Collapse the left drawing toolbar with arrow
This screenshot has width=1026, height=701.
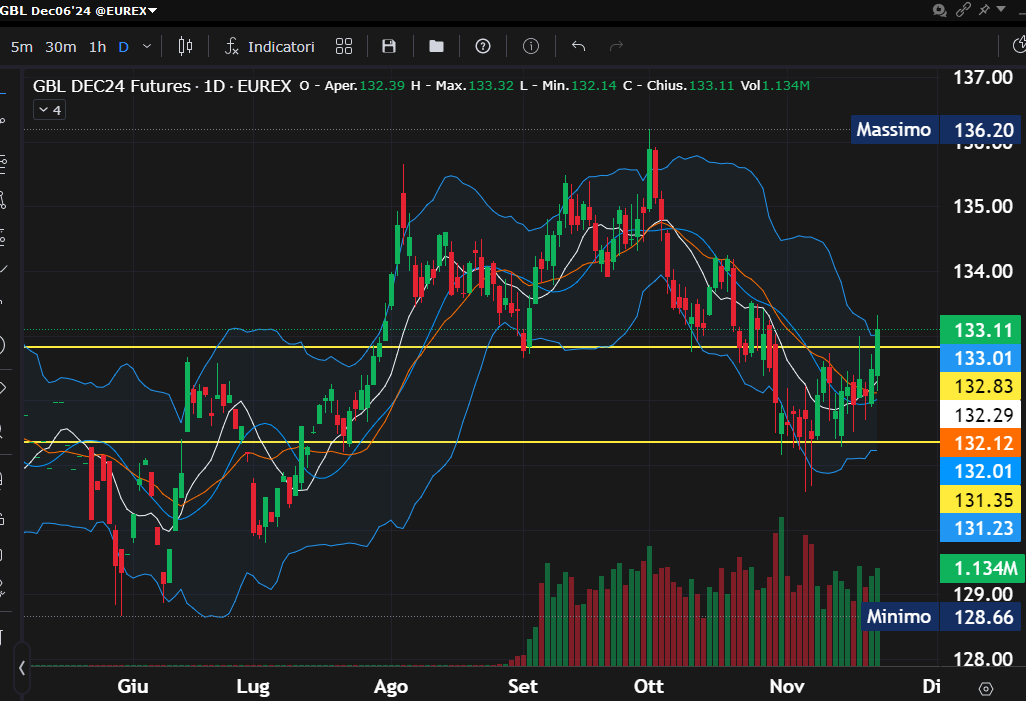pyautogui.click(x=22, y=666)
